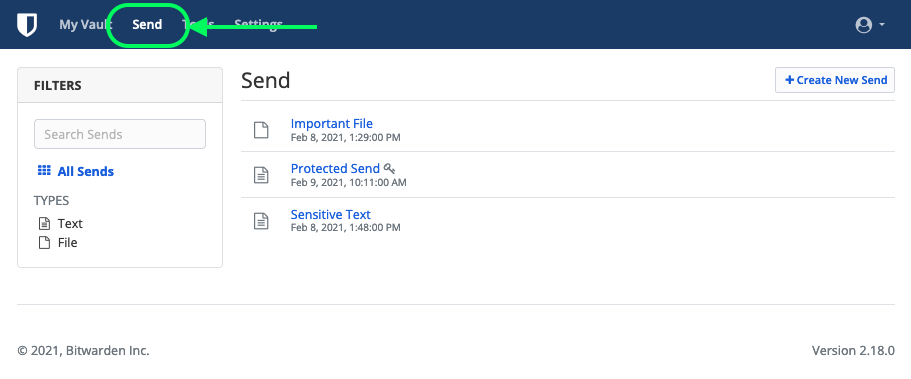Click Create New Send button
The height and width of the screenshot is (379, 911).
pos(835,80)
